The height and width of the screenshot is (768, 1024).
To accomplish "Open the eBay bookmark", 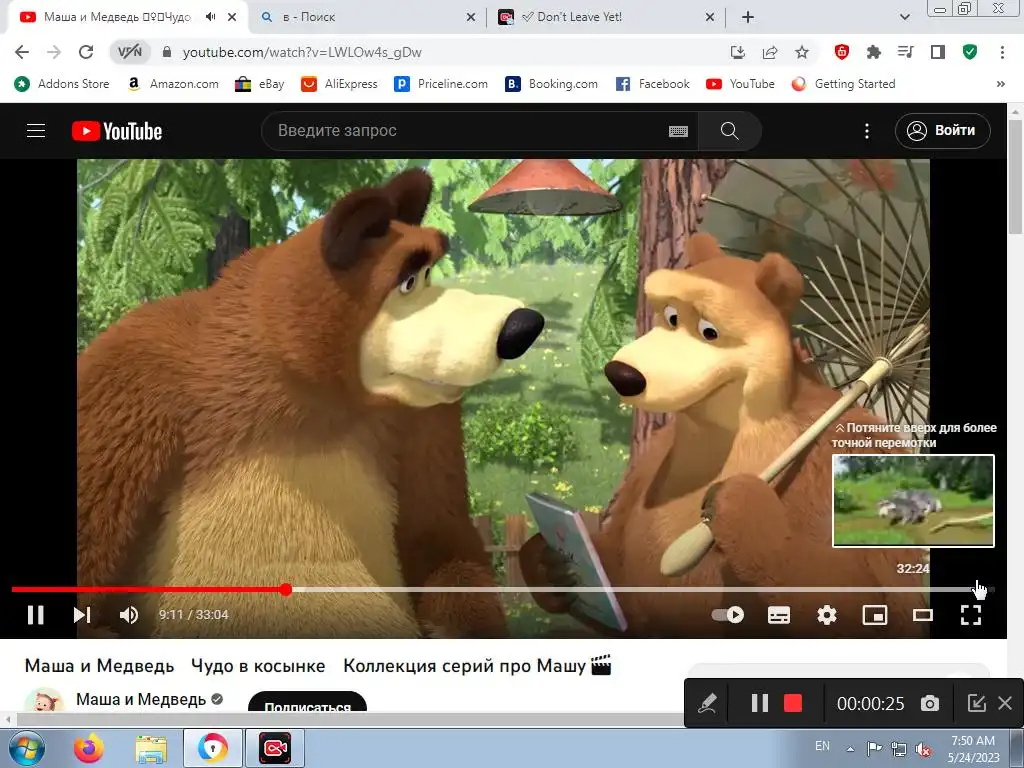I will pyautogui.click(x=260, y=84).
